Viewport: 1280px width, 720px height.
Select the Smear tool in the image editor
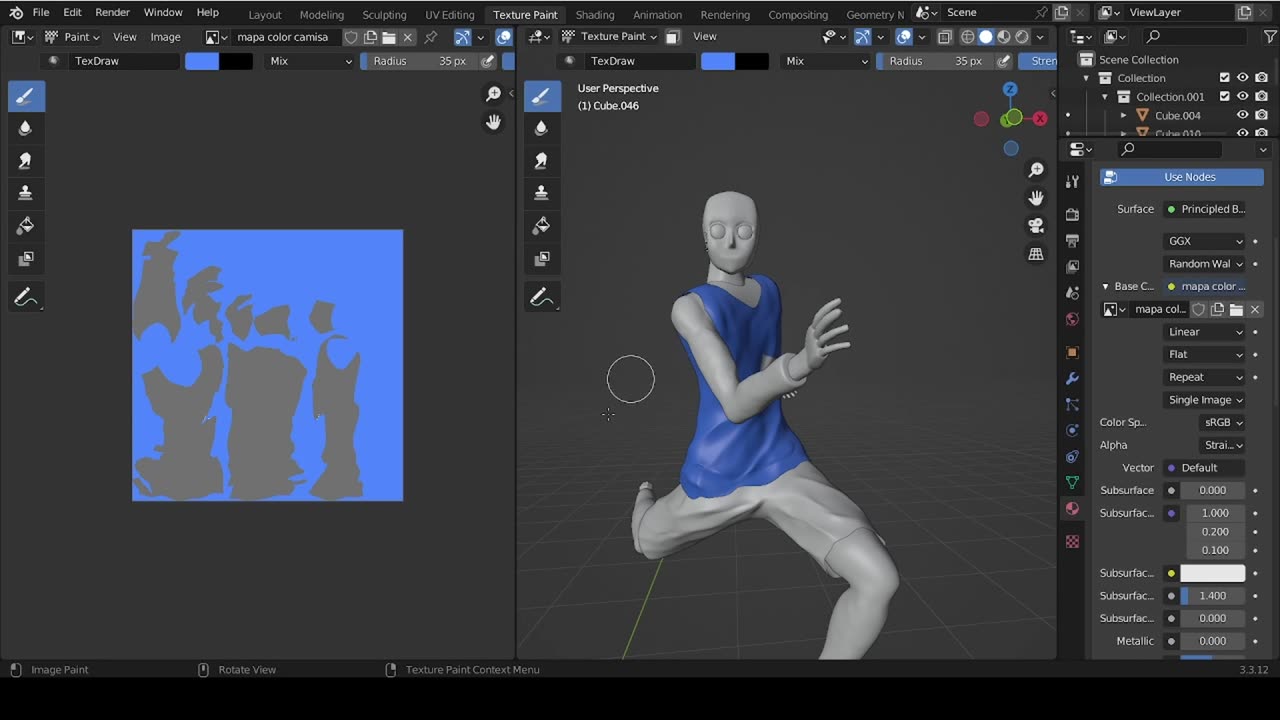point(25,160)
